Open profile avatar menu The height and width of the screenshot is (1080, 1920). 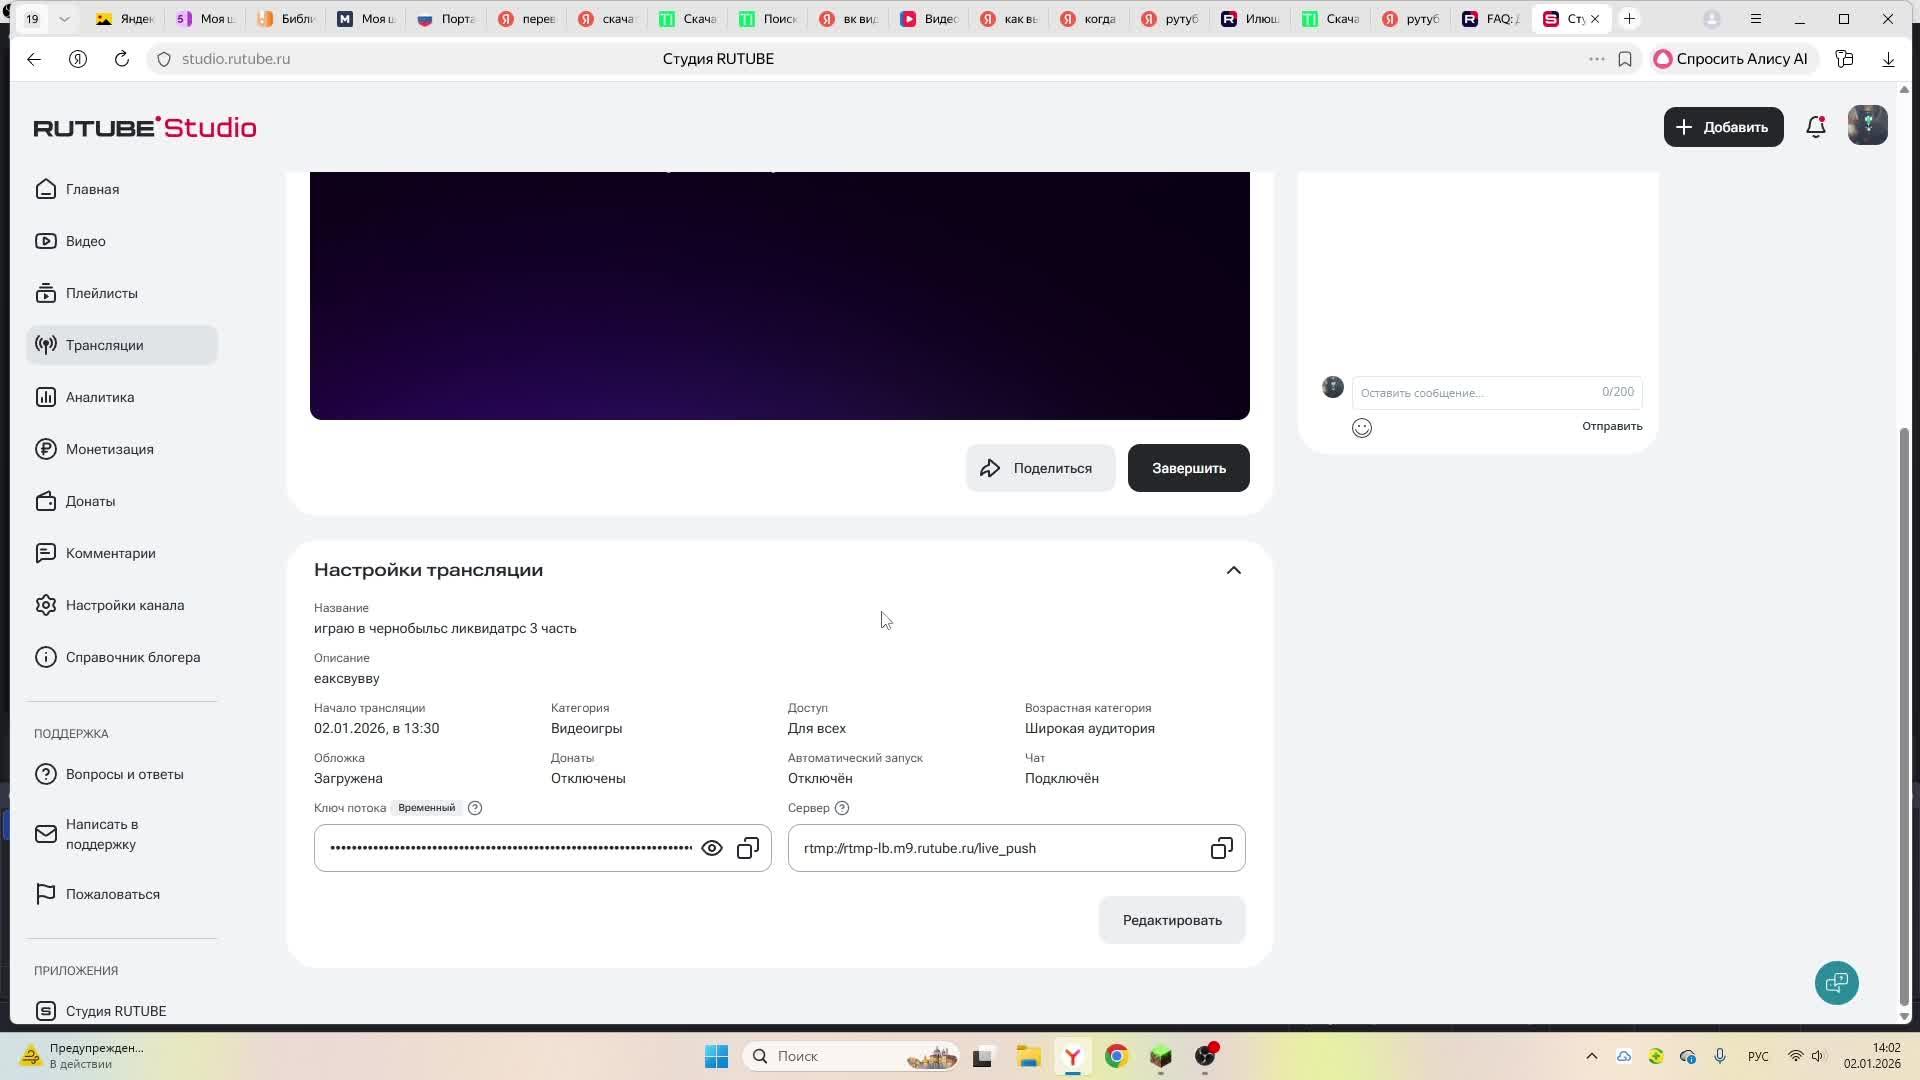click(1867, 126)
